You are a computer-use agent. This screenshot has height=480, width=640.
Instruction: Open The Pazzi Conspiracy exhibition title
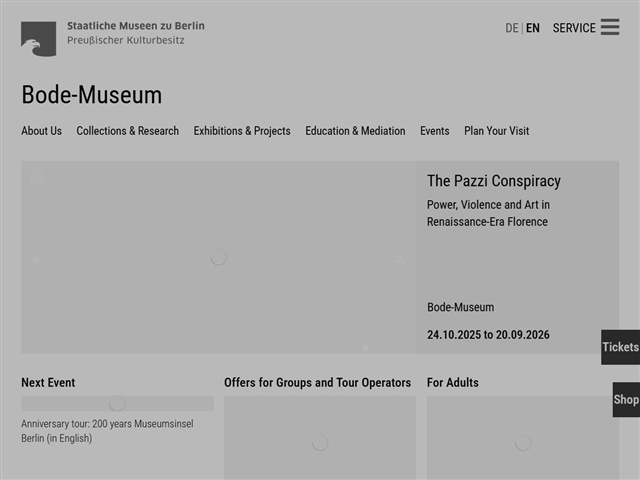pyautogui.click(x=493, y=181)
